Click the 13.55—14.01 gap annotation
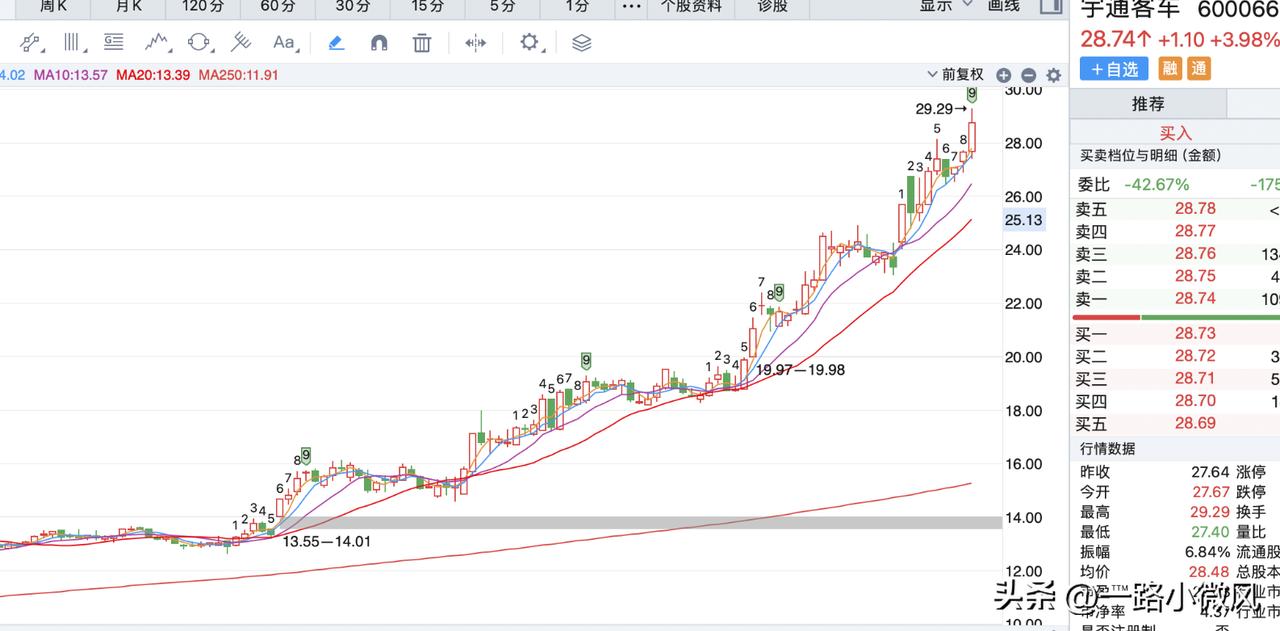Image resolution: width=1280 pixels, height=631 pixels. pos(327,541)
